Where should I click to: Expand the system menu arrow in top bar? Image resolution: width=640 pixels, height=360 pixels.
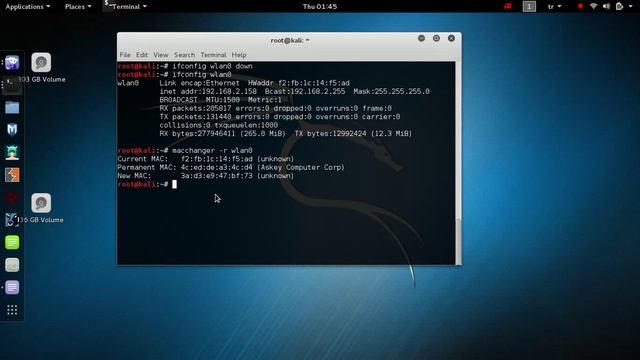tap(631, 7)
